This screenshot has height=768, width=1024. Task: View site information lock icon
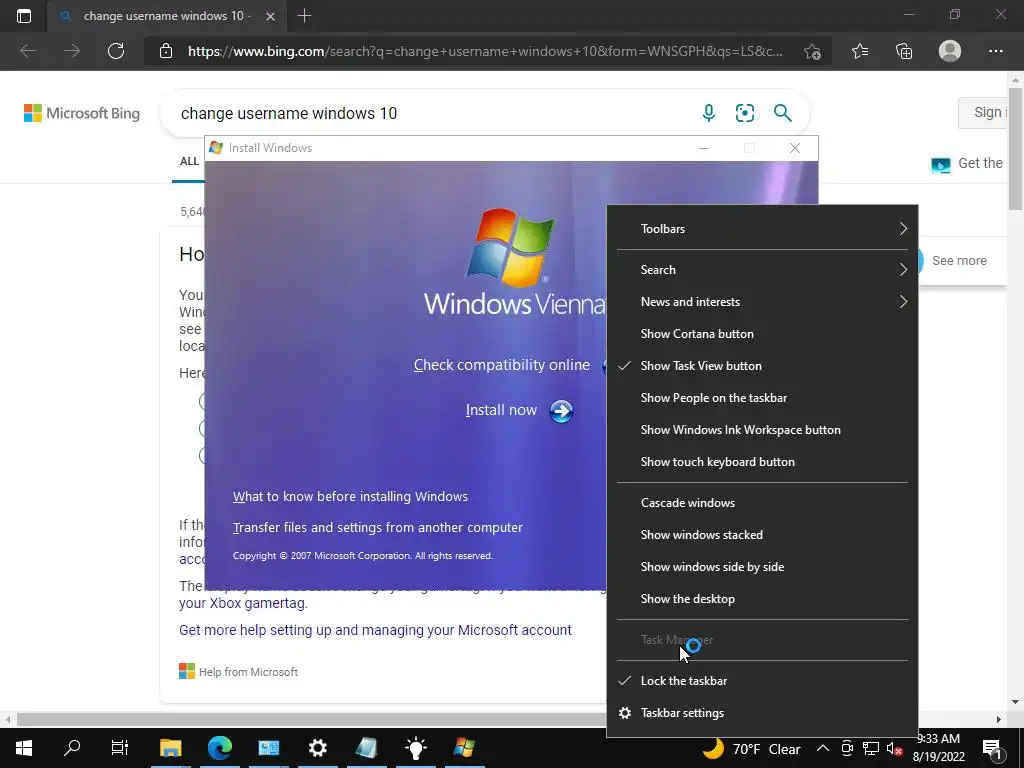[x=166, y=51]
